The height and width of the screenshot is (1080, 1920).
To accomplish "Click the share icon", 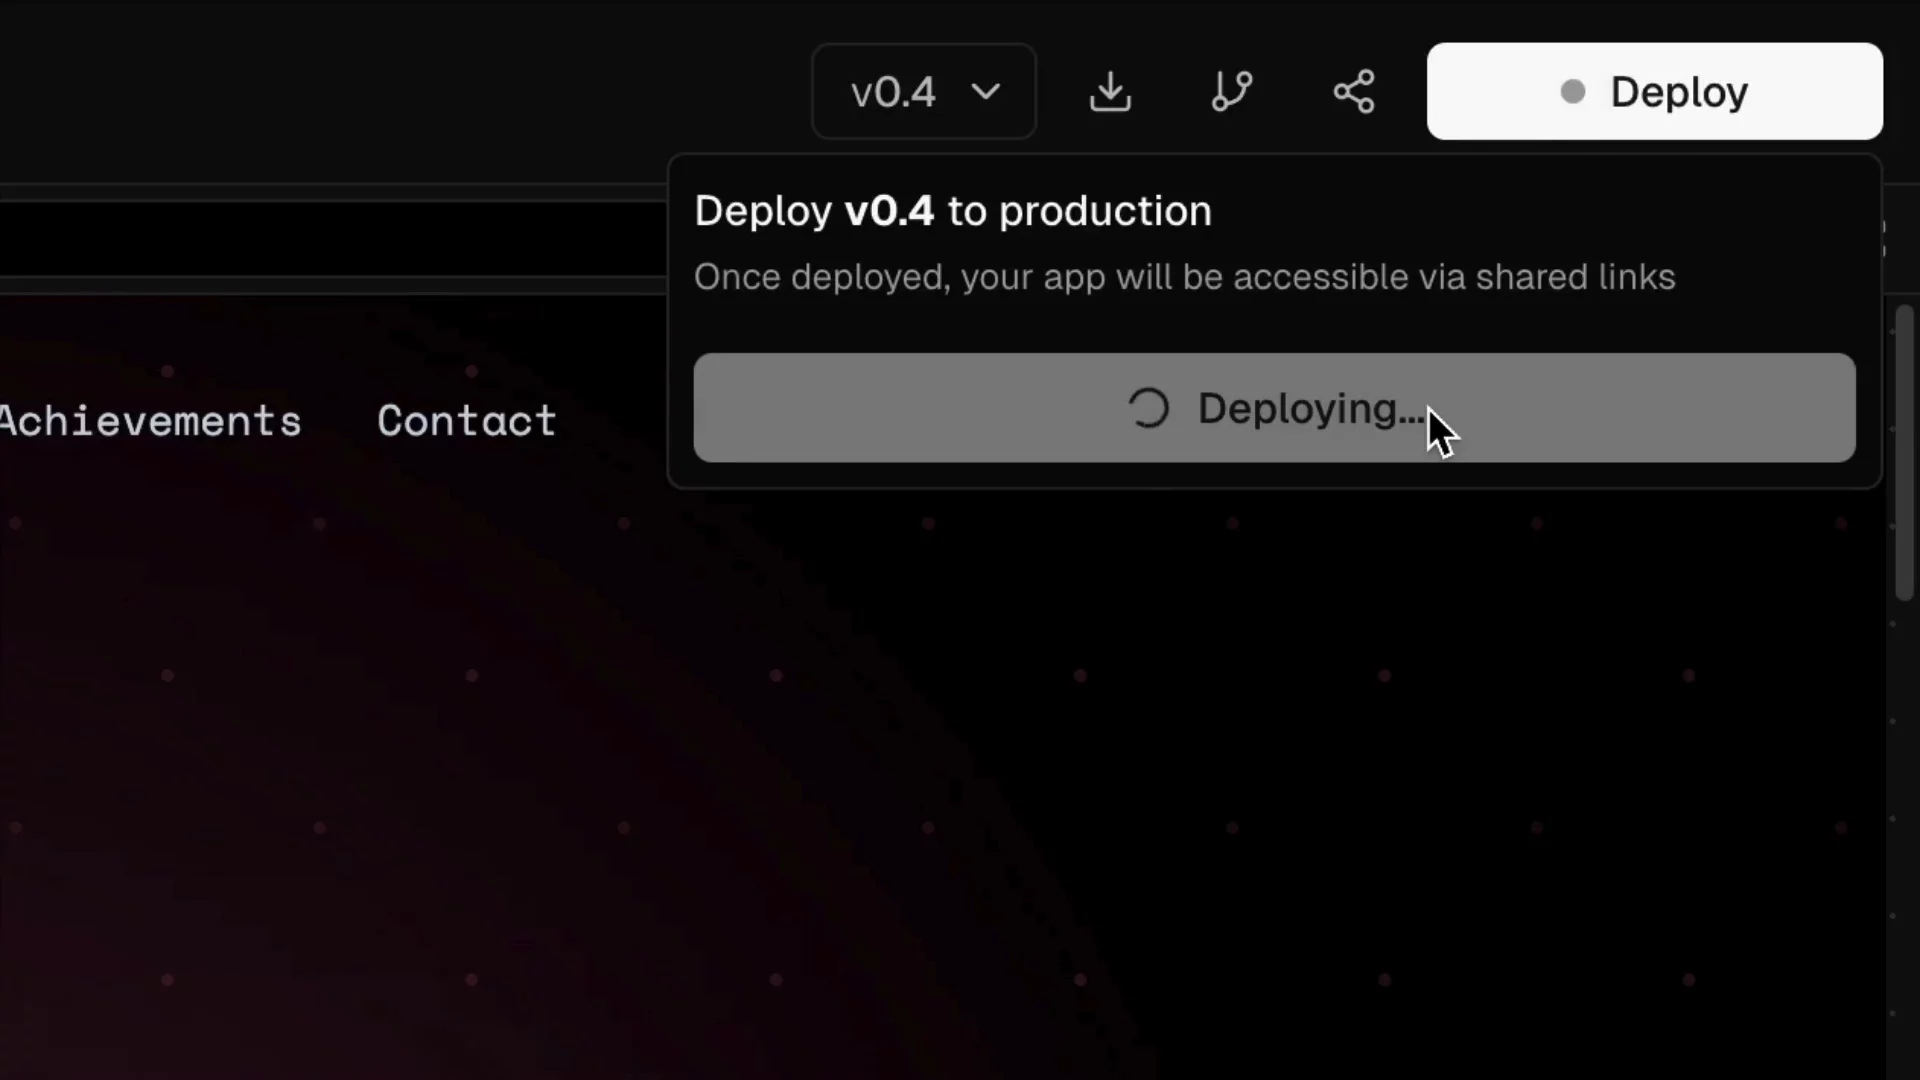I will pyautogui.click(x=1354, y=92).
